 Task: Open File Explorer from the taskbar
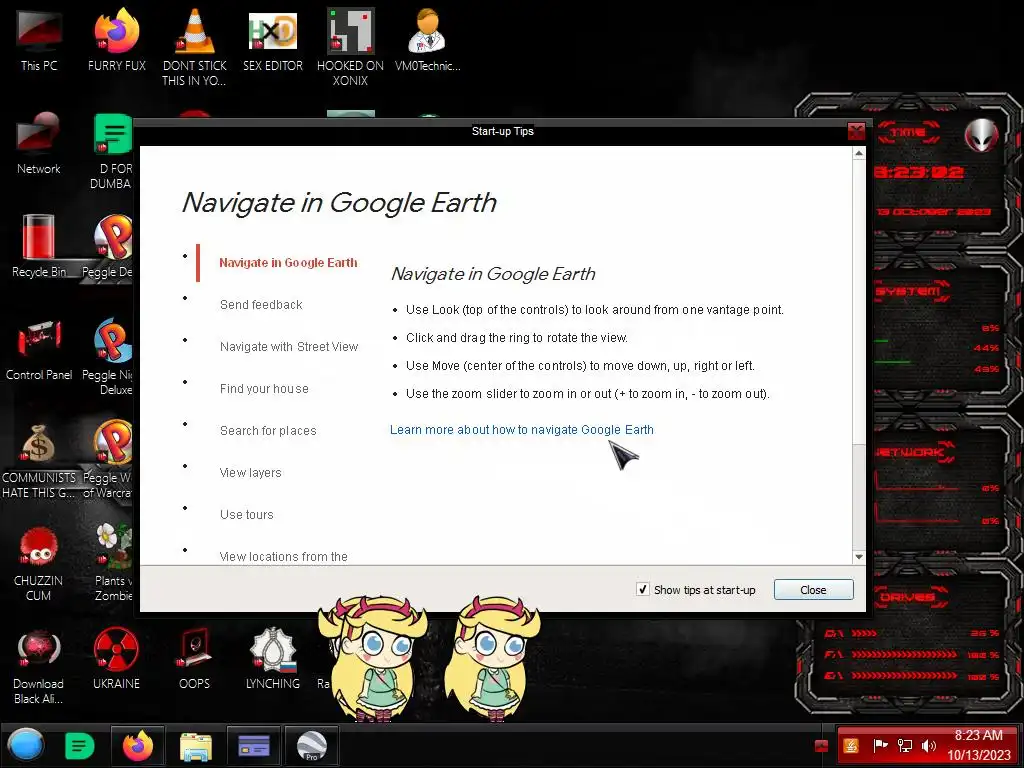point(195,746)
